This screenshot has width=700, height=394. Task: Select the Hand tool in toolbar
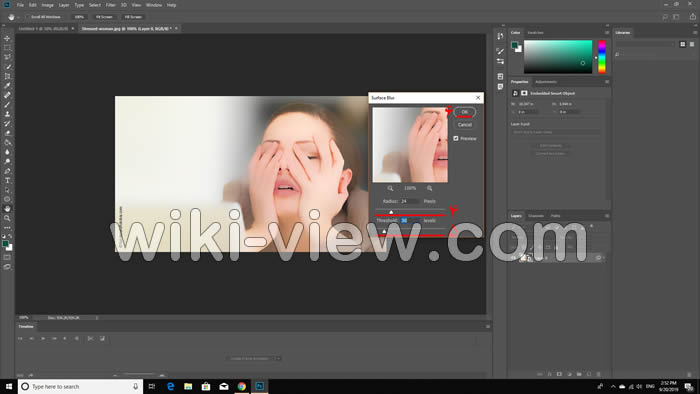(x=7, y=209)
